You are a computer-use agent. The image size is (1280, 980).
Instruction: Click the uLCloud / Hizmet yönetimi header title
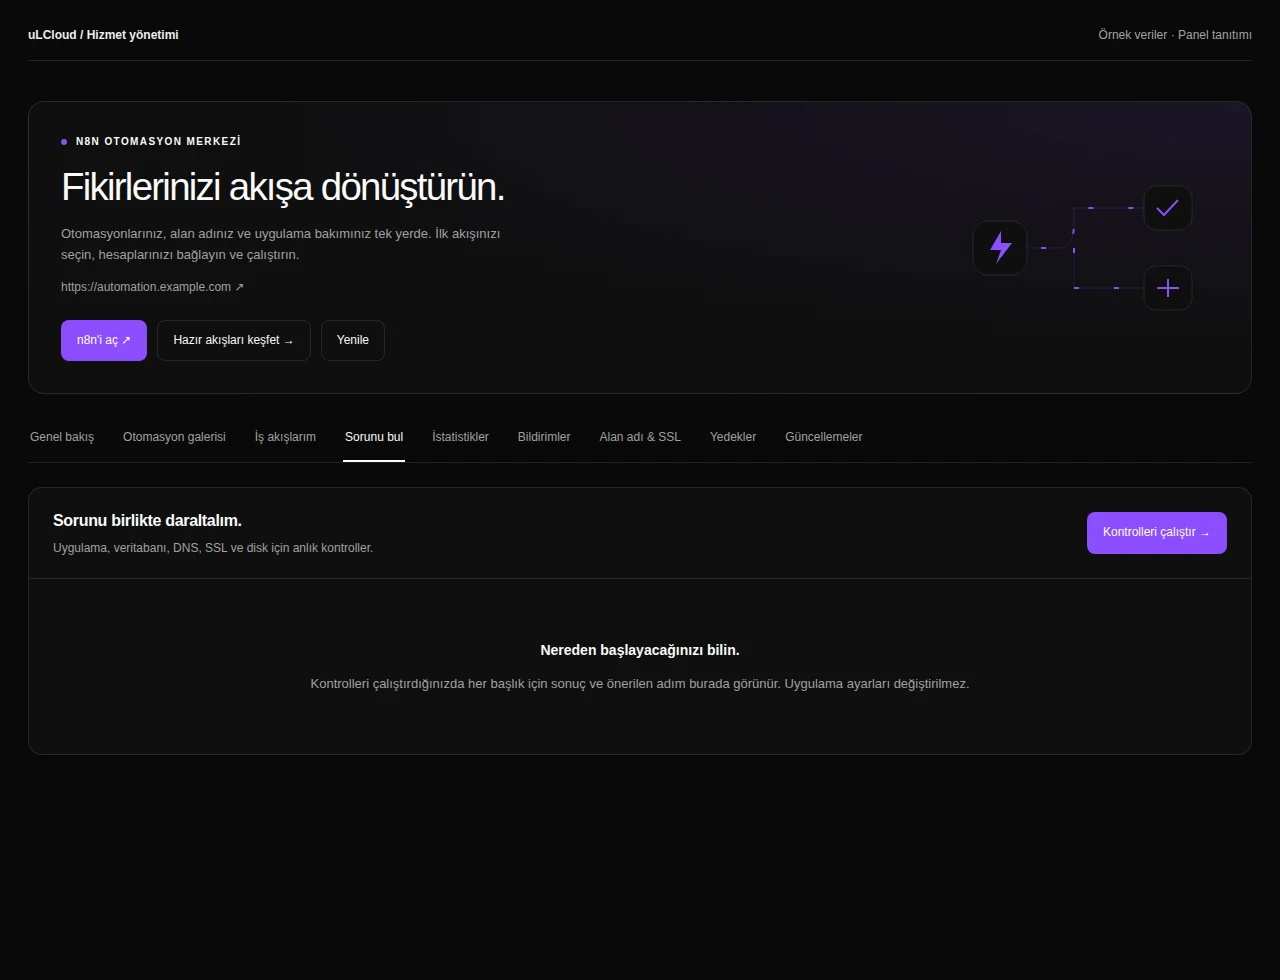click(x=103, y=35)
